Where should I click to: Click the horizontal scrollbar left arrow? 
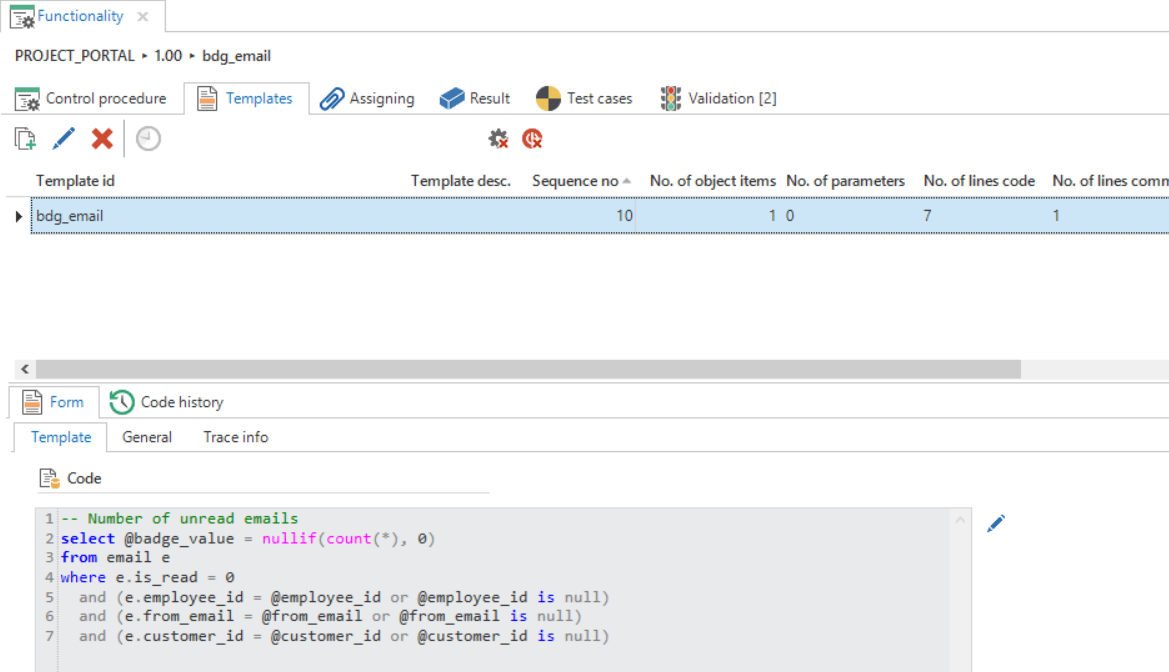click(25, 369)
